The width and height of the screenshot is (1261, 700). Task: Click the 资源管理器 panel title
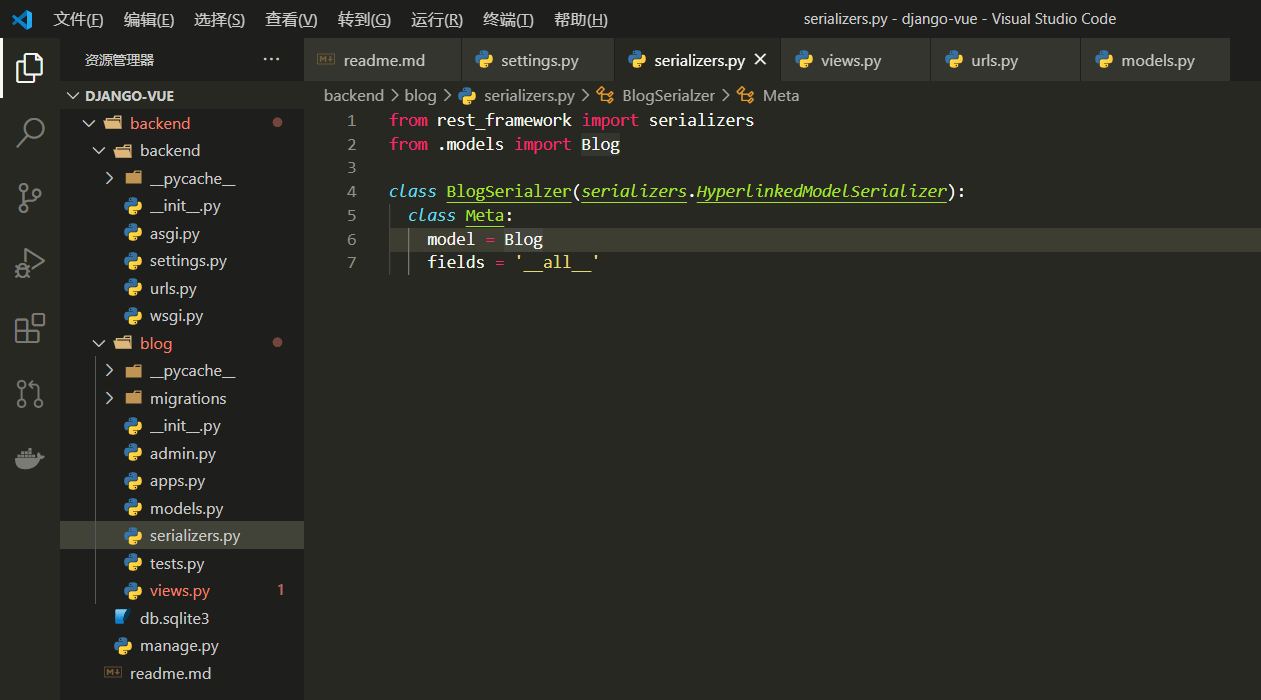click(x=119, y=60)
